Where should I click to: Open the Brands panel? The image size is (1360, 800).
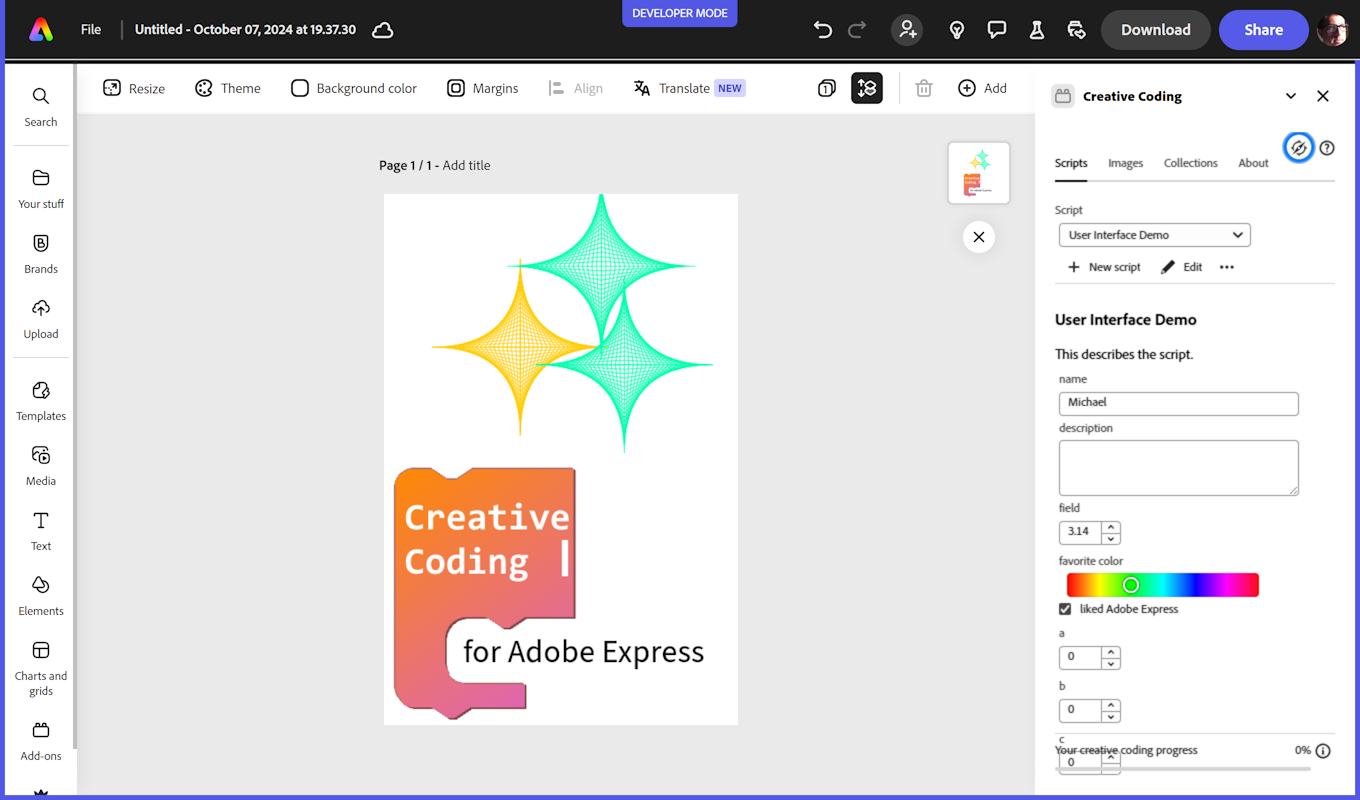click(41, 254)
